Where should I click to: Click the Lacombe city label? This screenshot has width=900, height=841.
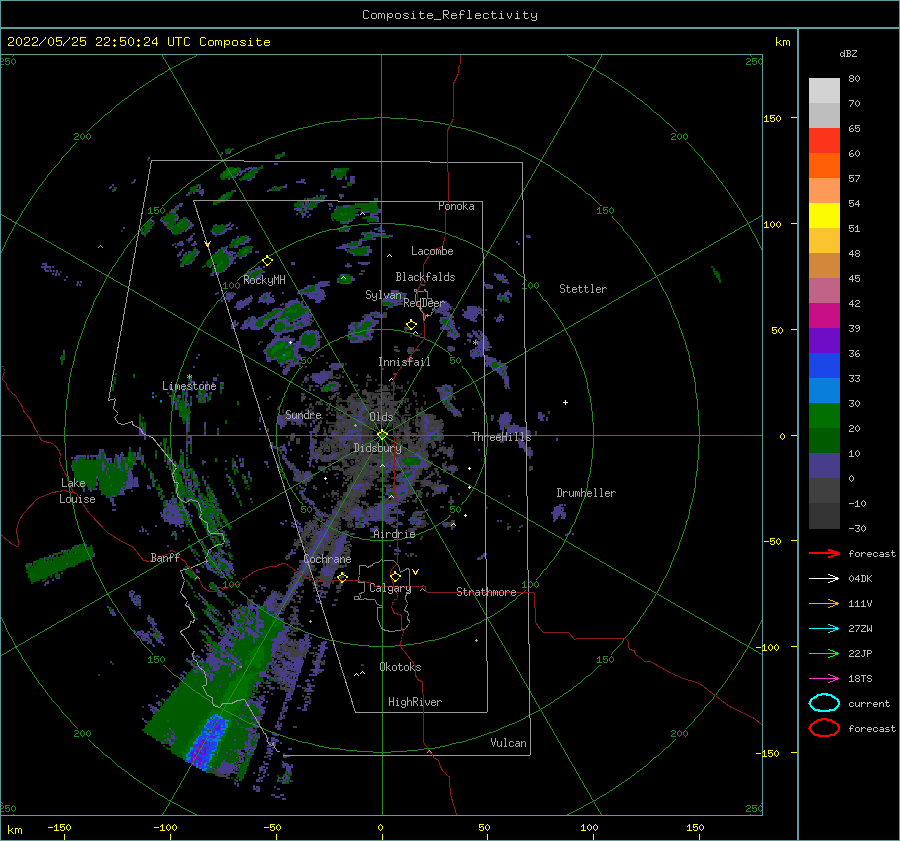point(432,251)
